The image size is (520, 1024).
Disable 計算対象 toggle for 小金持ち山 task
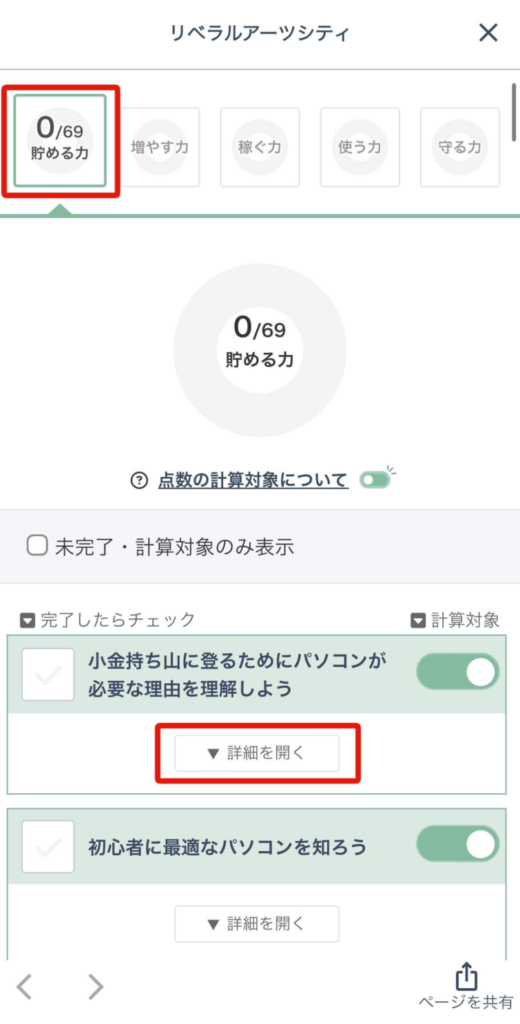click(x=458, y=672)
